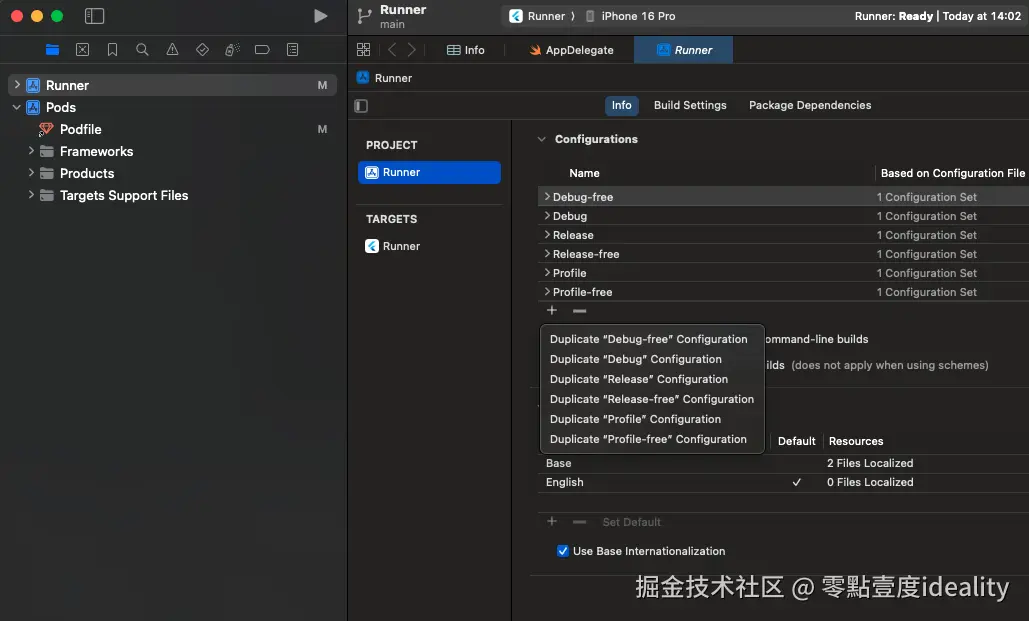Open the Find navigator magnifier icon
The height and width of the screenshot is (621, 1029).
tap(142, 50)
